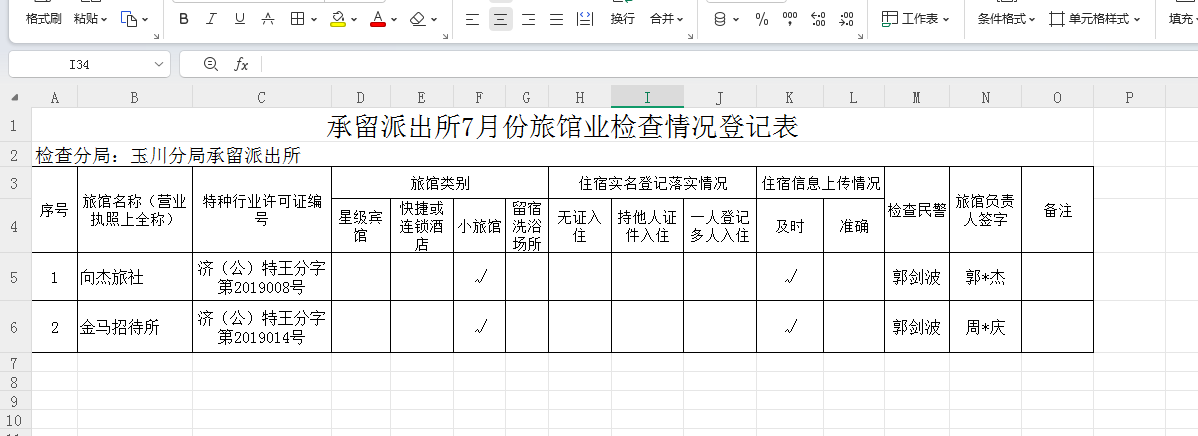Select the 住宿实名登记落实情况 header cell
This screenshot has width=1198, height=436.
pyautogui.click(x=652, y=183)
